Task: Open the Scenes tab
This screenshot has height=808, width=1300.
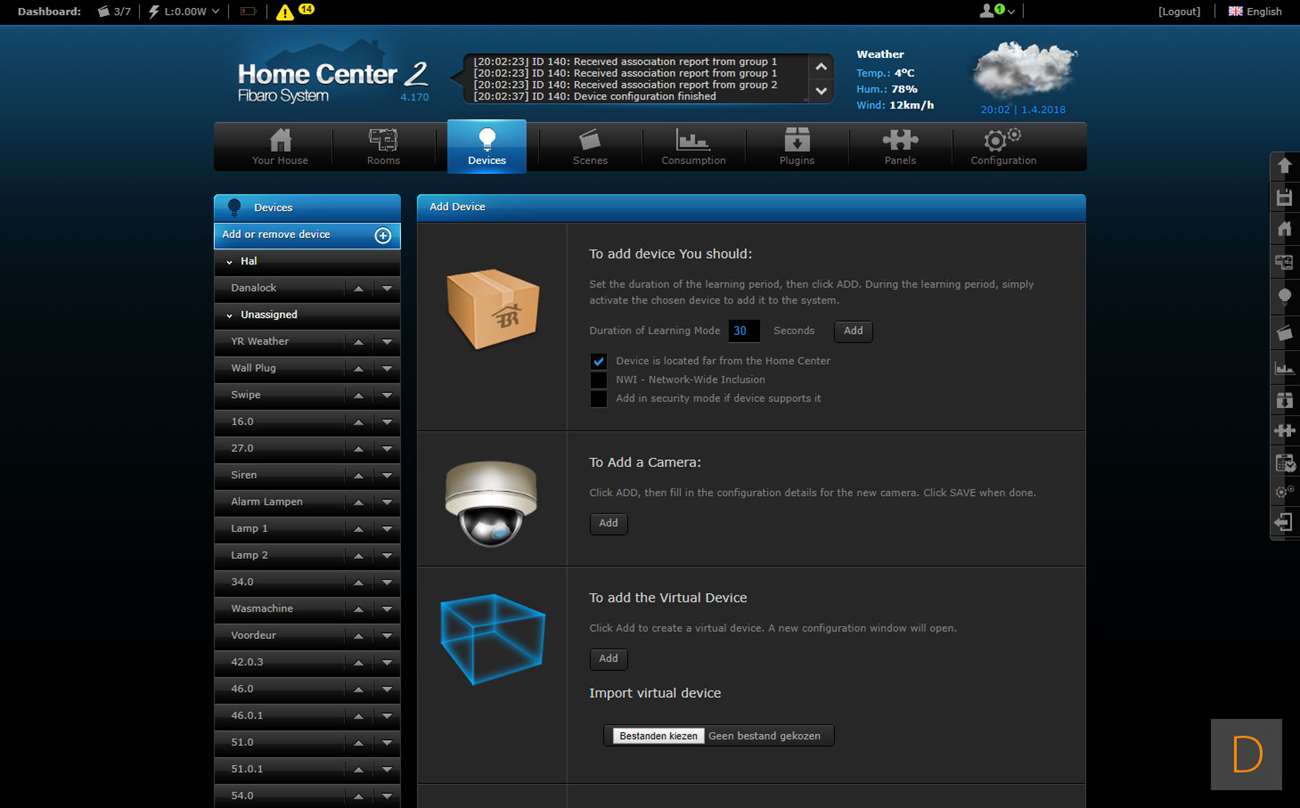Action: (590, 147)
